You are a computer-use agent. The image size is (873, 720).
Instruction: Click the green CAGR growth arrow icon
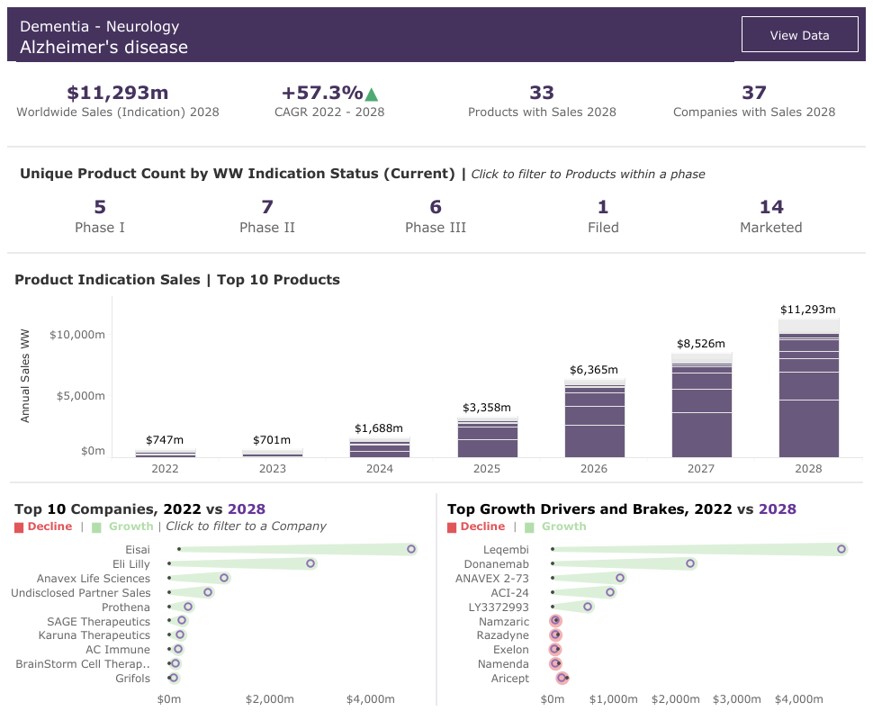pos(372,94)
